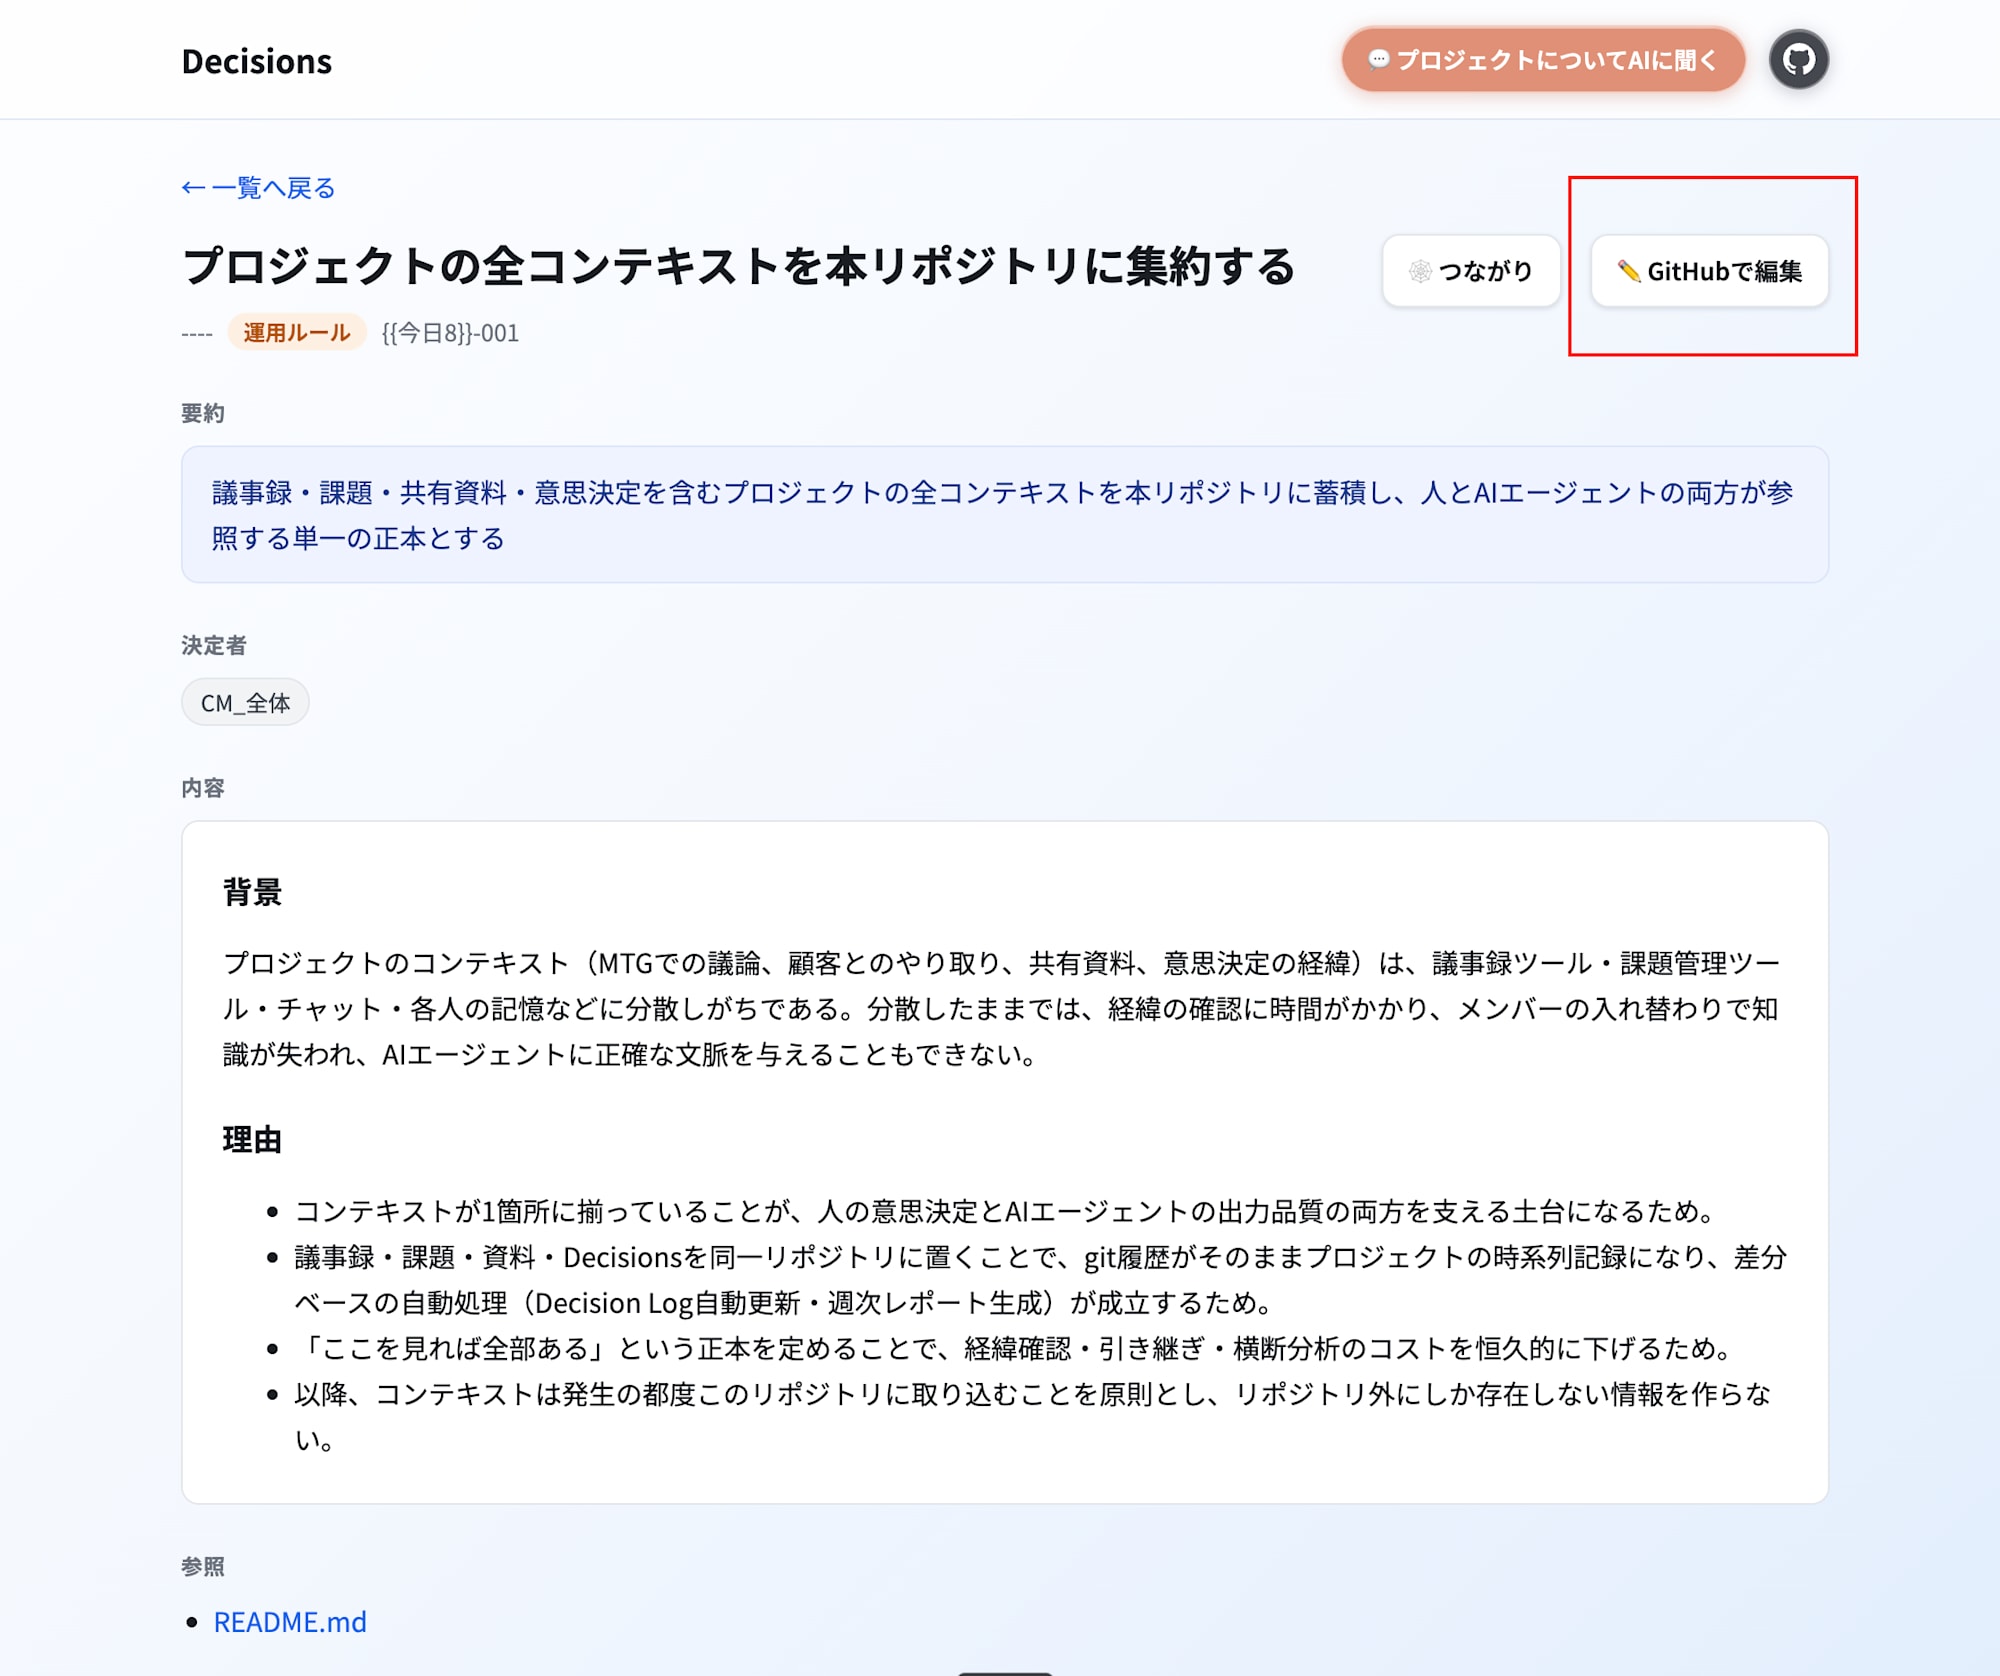Click the {{今日8}}-001 identifier text
Image resolution: width=2000 pixels, height=1676 pixels.
tap(450, 333)
